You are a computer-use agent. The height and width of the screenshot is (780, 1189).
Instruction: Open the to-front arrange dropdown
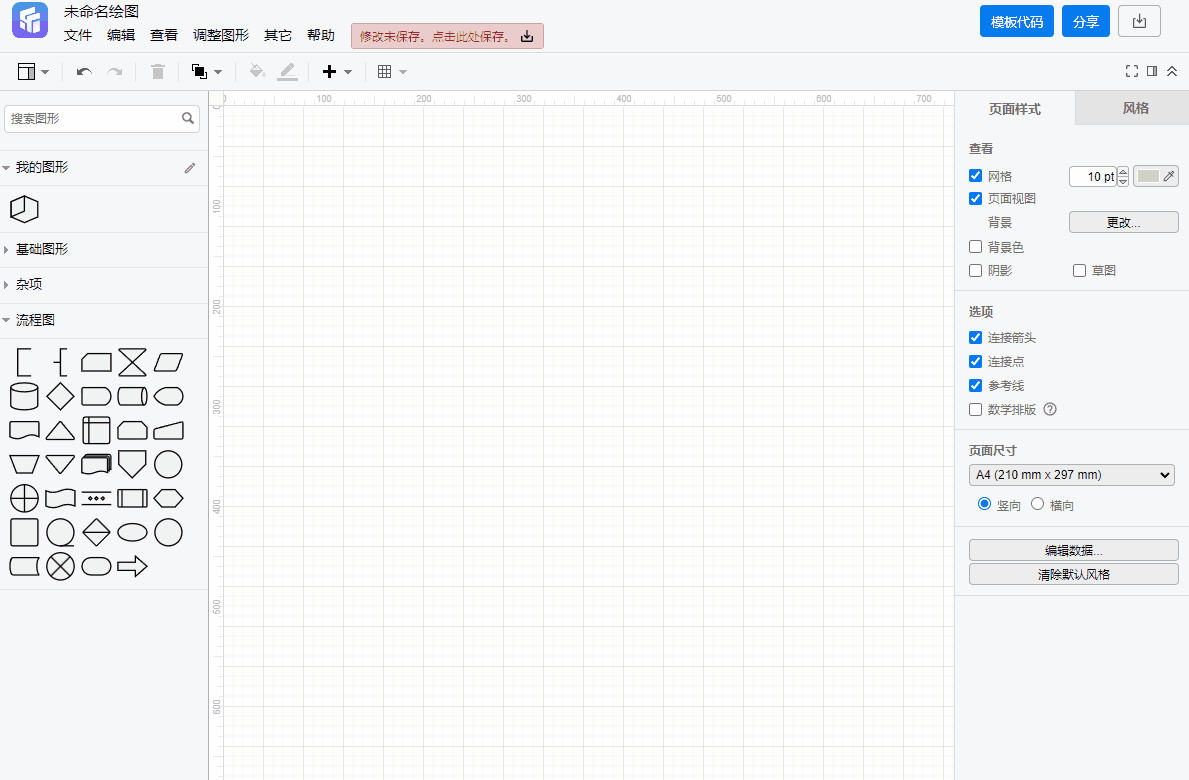[206, 72]
